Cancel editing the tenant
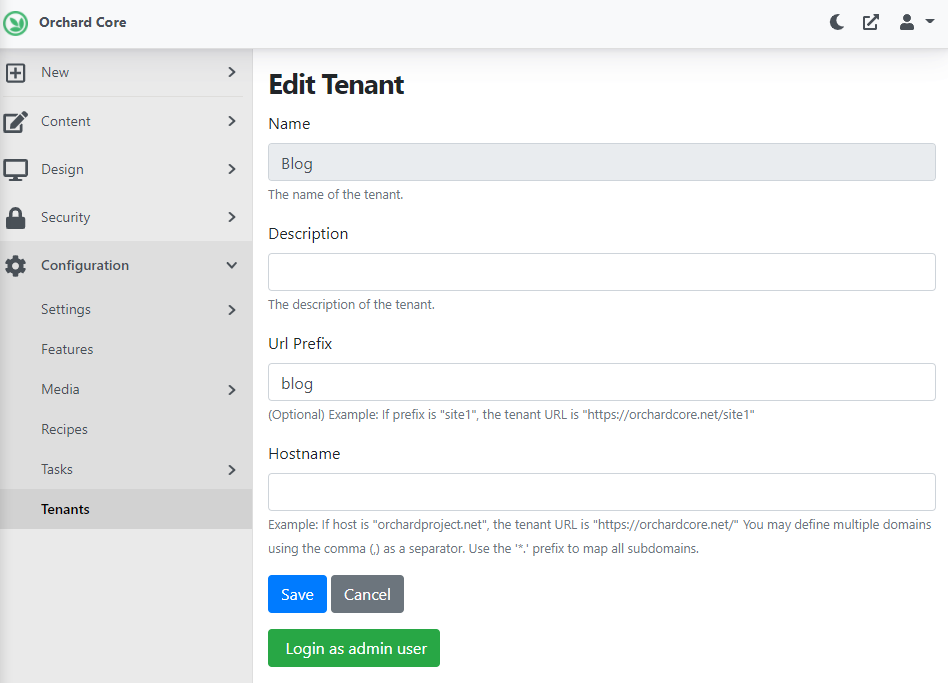This screenshot has width=948, height=683. 367,594
